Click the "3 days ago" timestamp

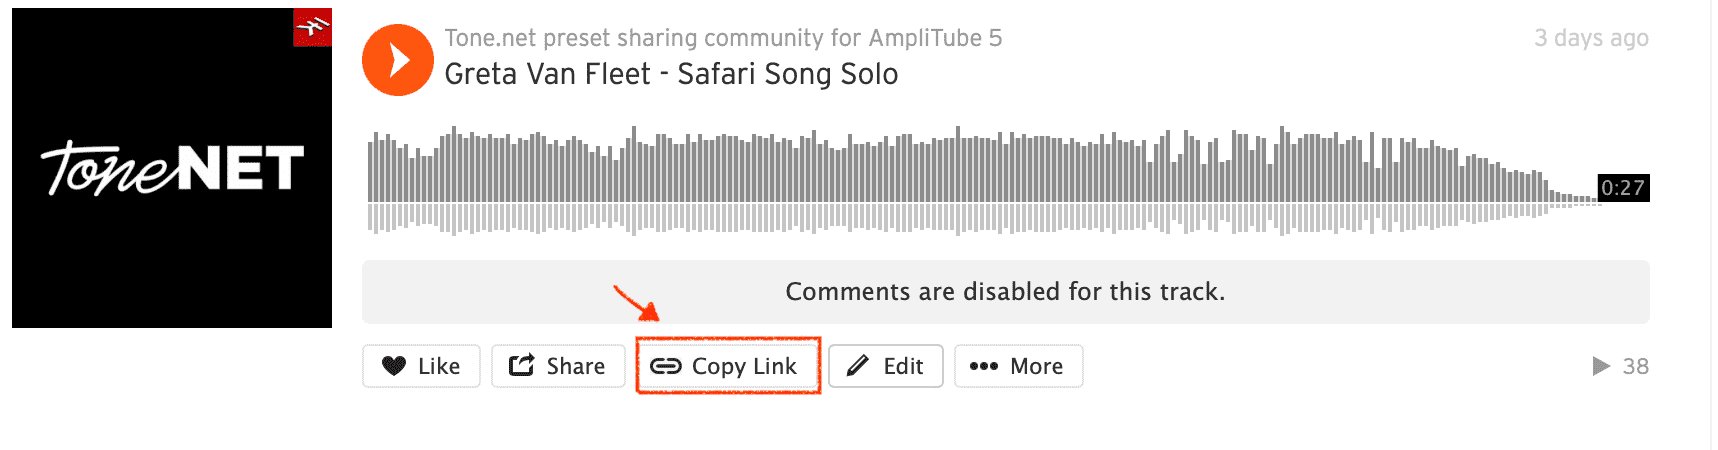1591,38
